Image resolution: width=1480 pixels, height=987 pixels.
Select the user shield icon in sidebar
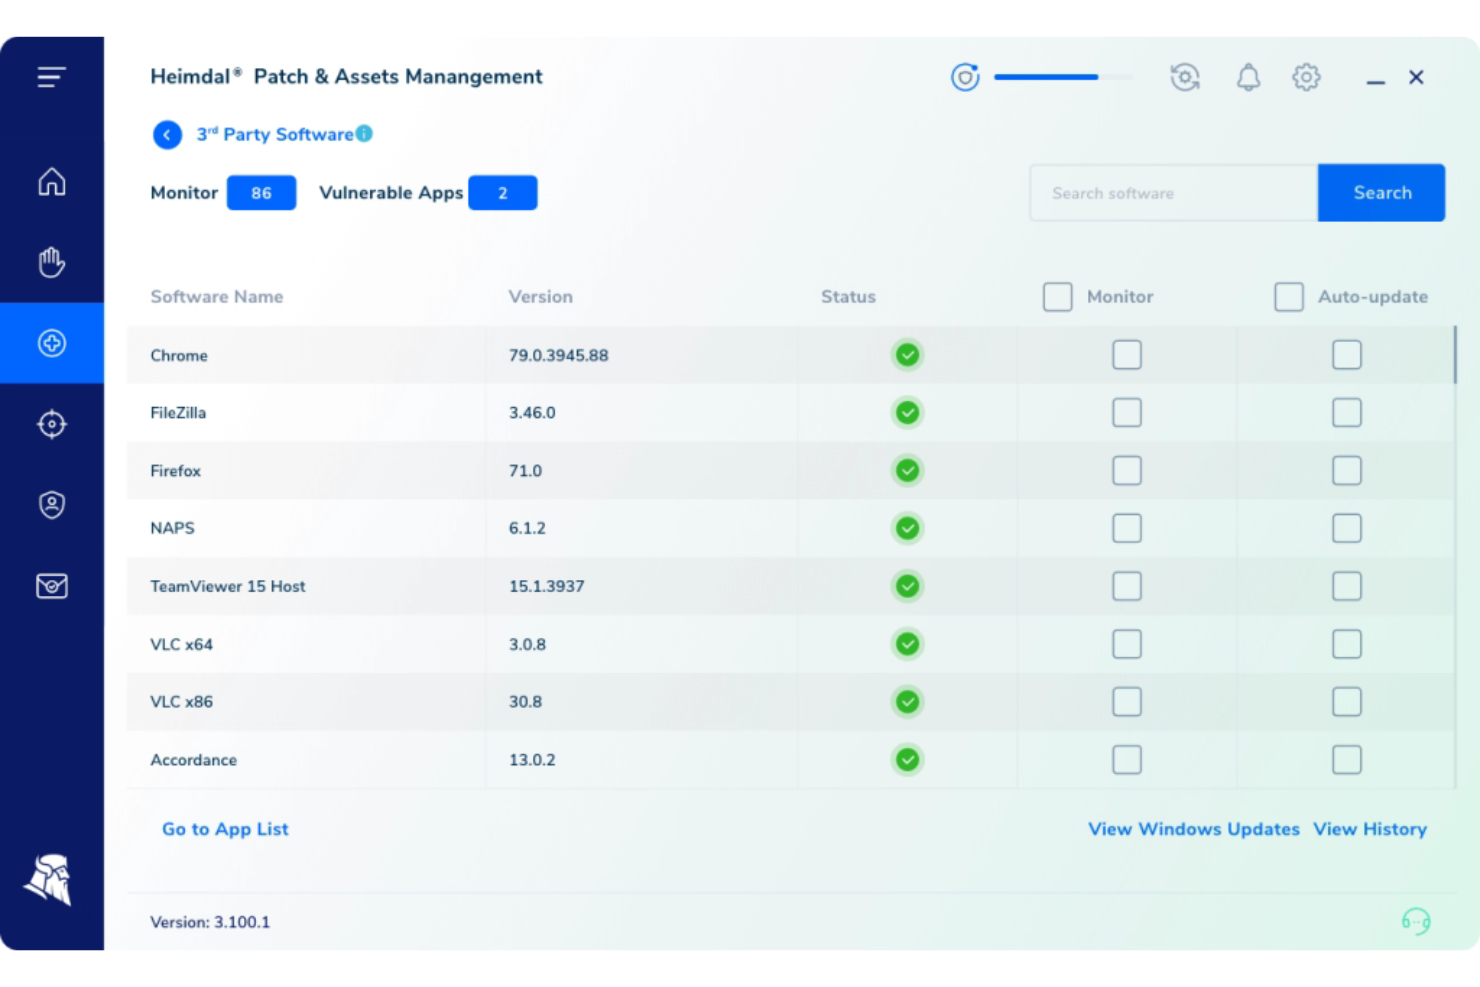tap(51, 505)
